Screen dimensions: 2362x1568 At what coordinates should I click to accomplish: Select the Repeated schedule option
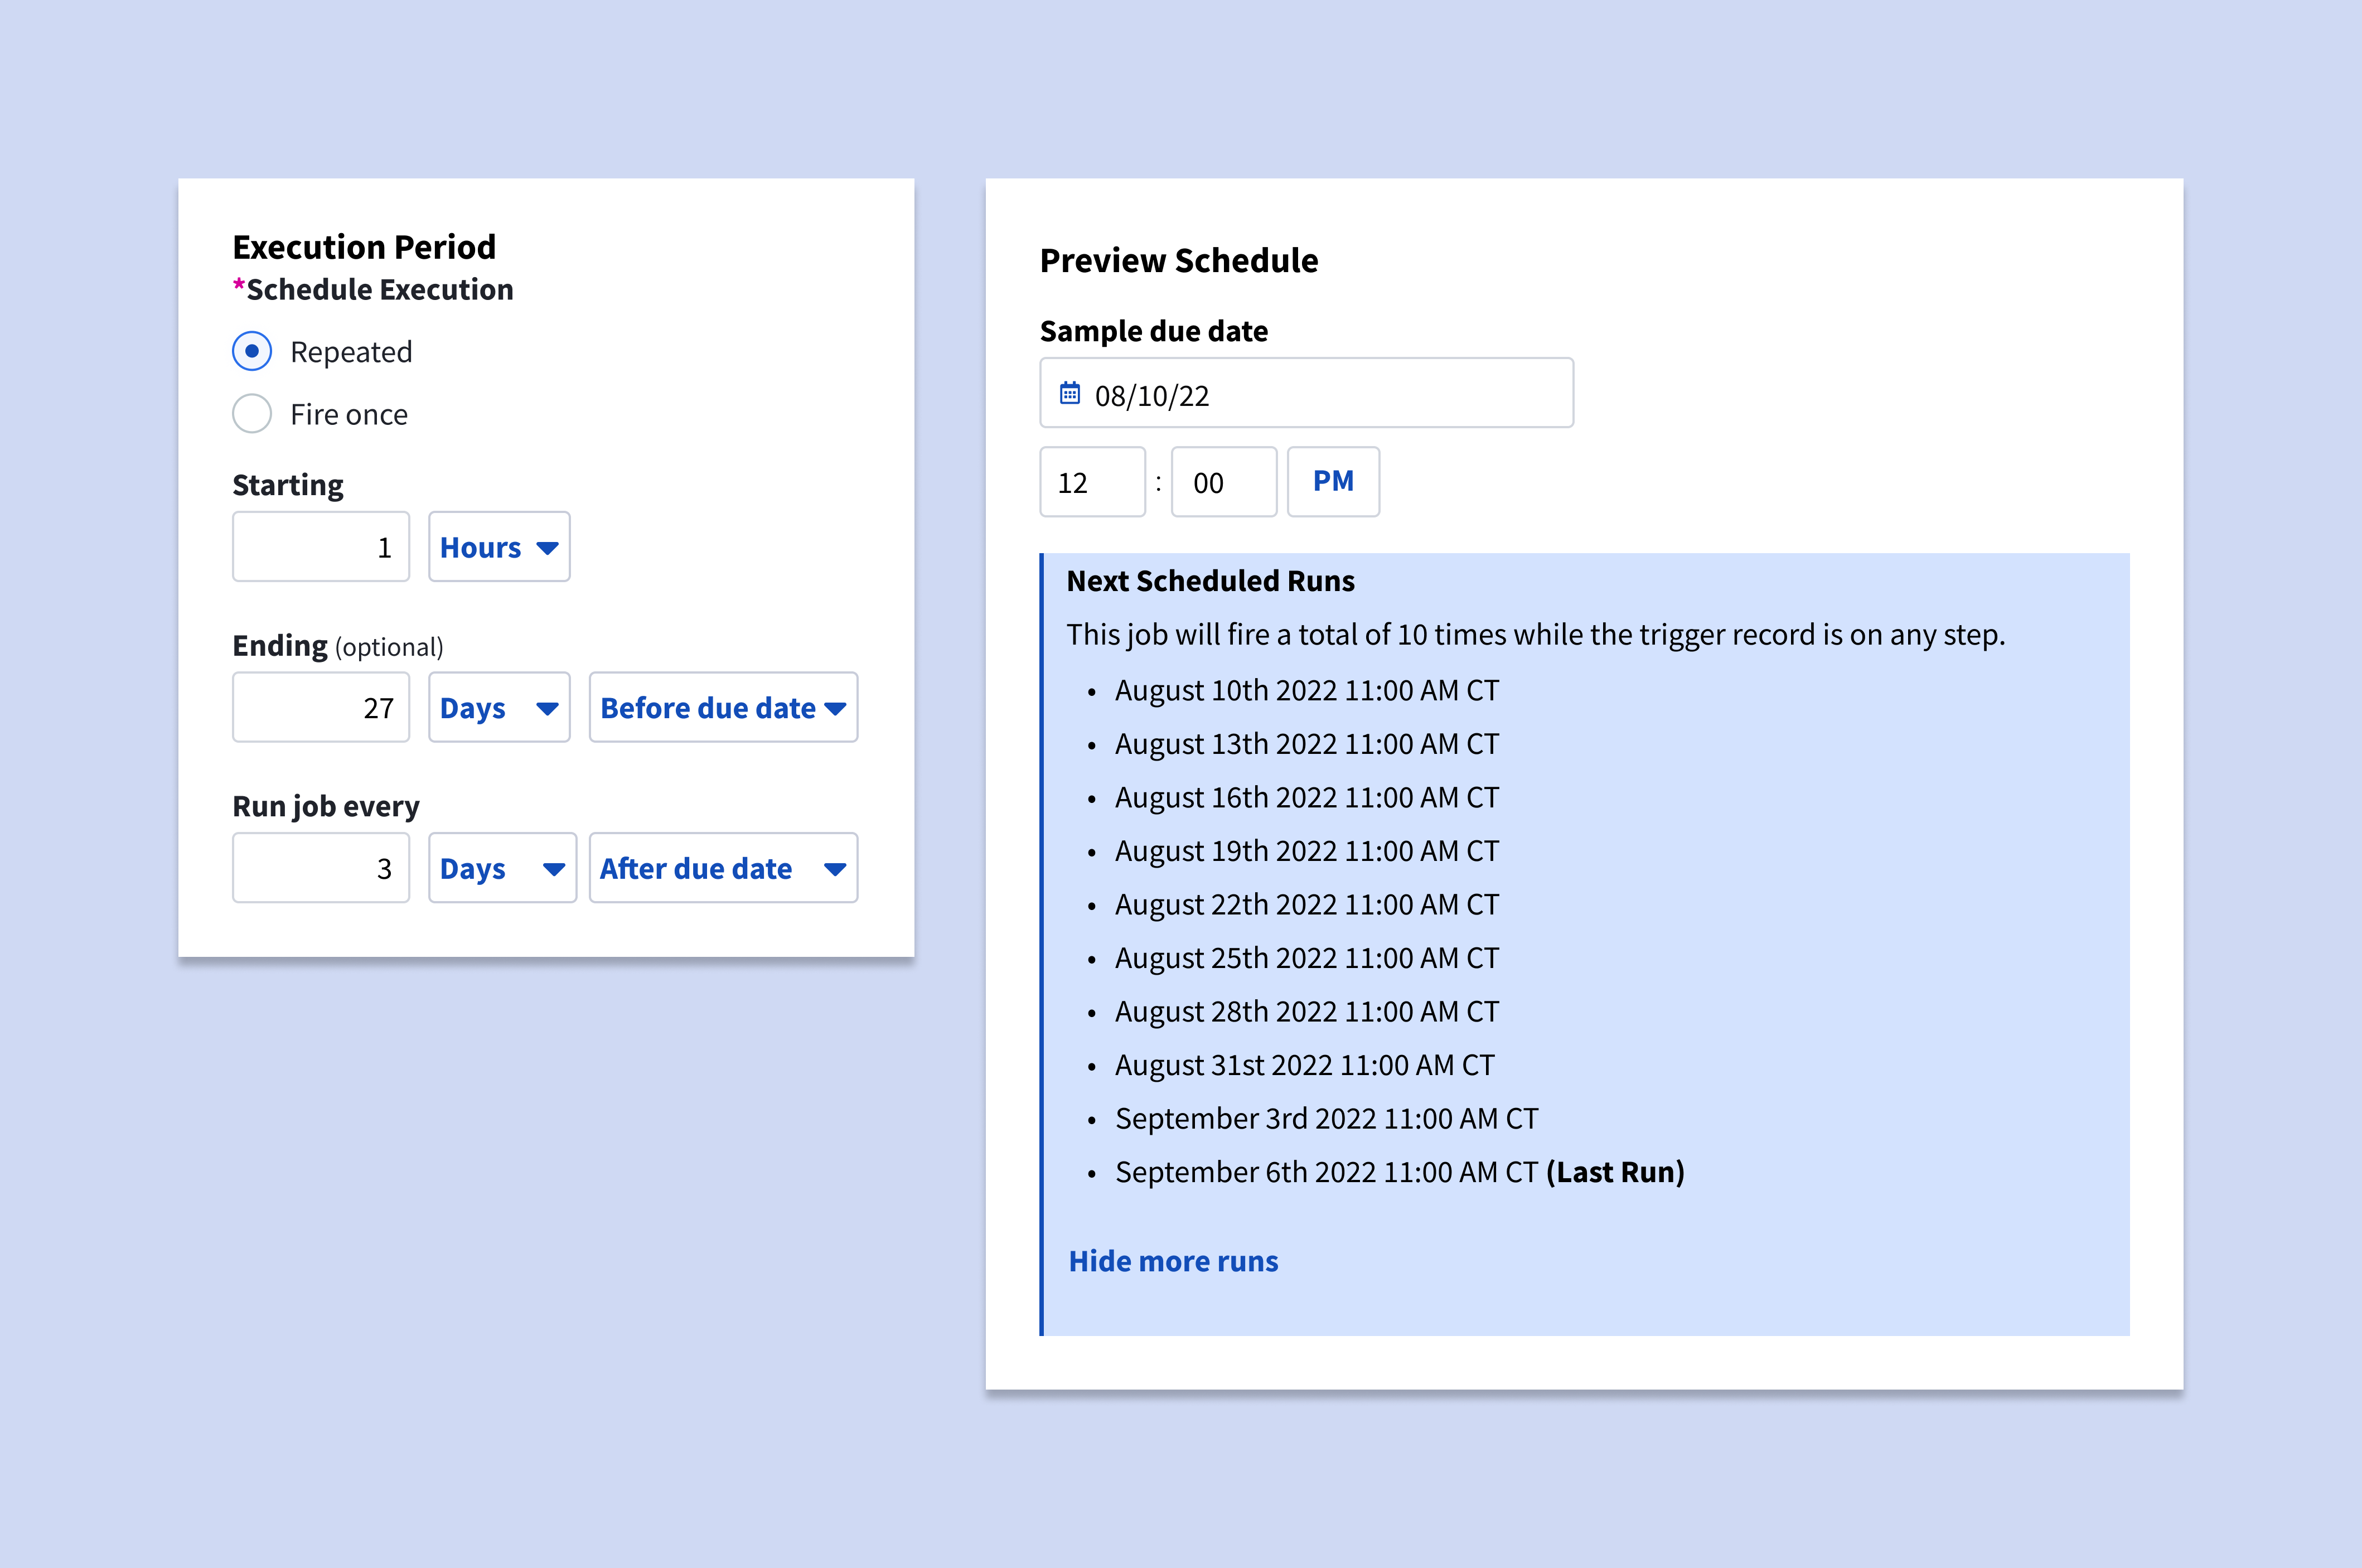[252, 351]
